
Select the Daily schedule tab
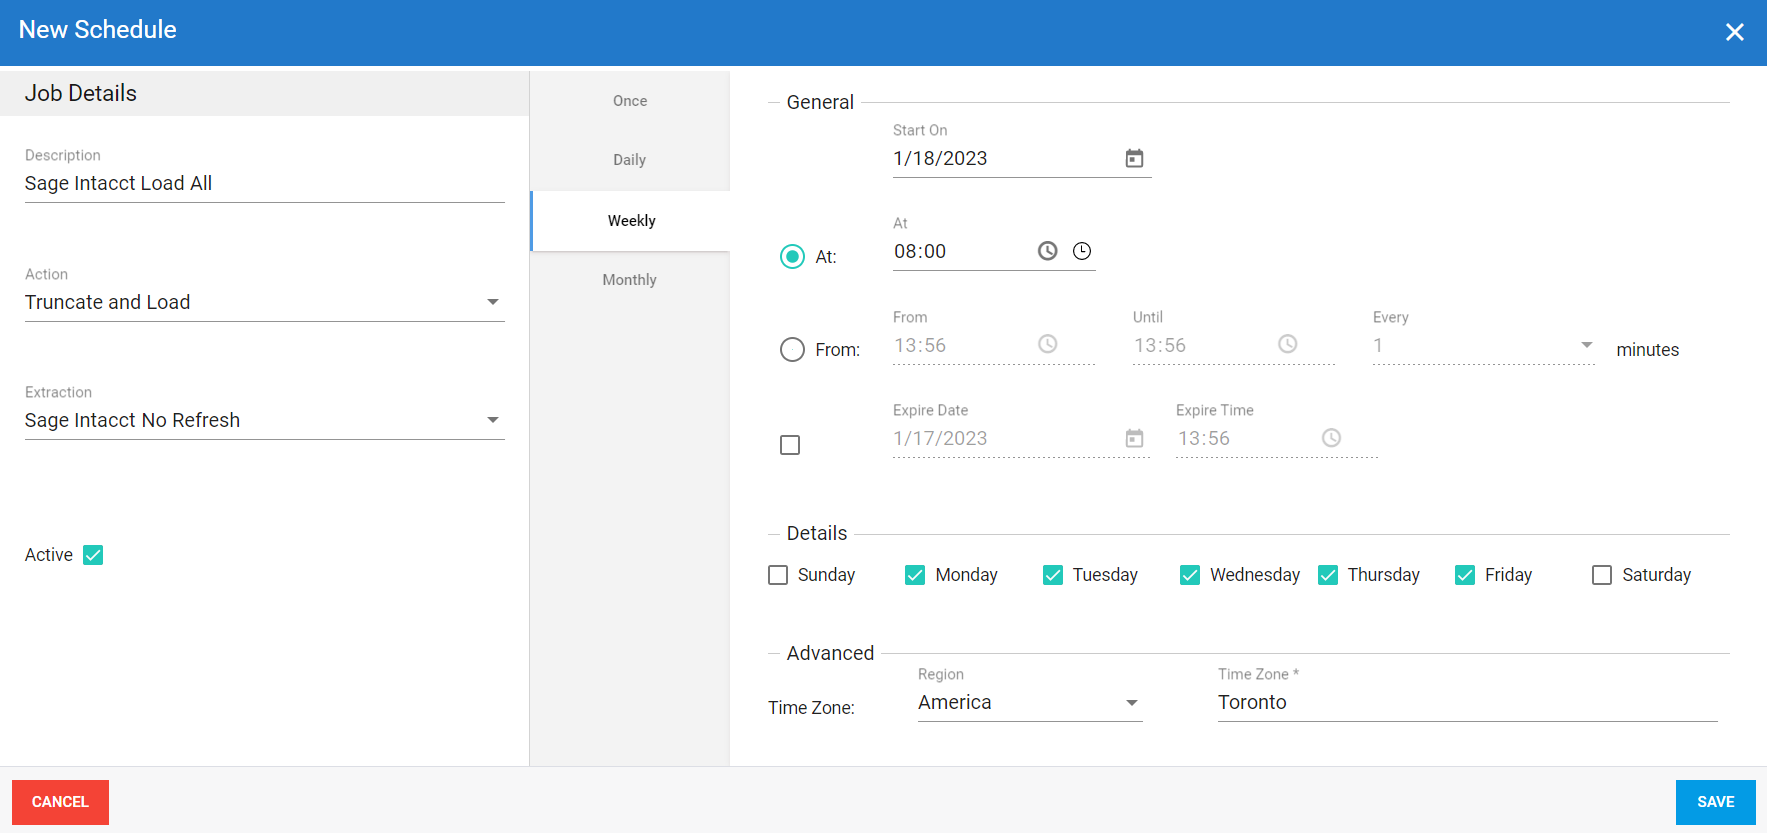[x=629, y=160]
